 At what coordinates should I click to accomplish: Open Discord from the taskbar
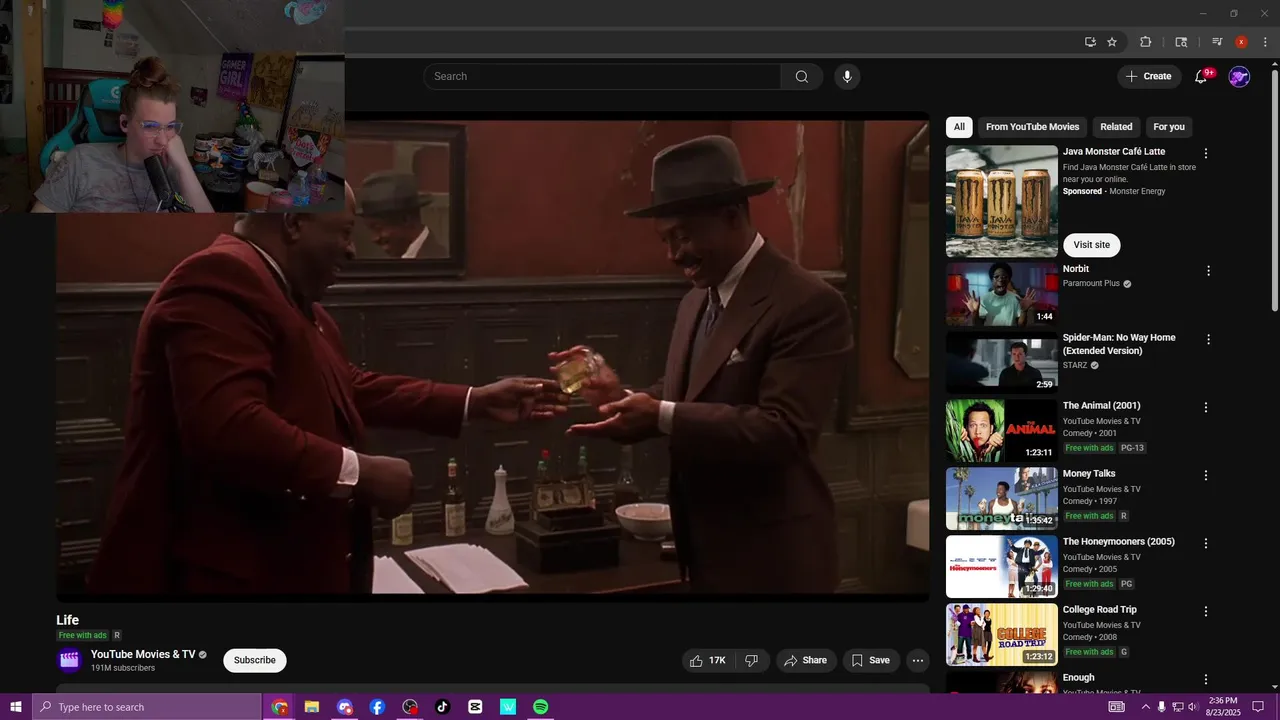[x=345, y=707]
